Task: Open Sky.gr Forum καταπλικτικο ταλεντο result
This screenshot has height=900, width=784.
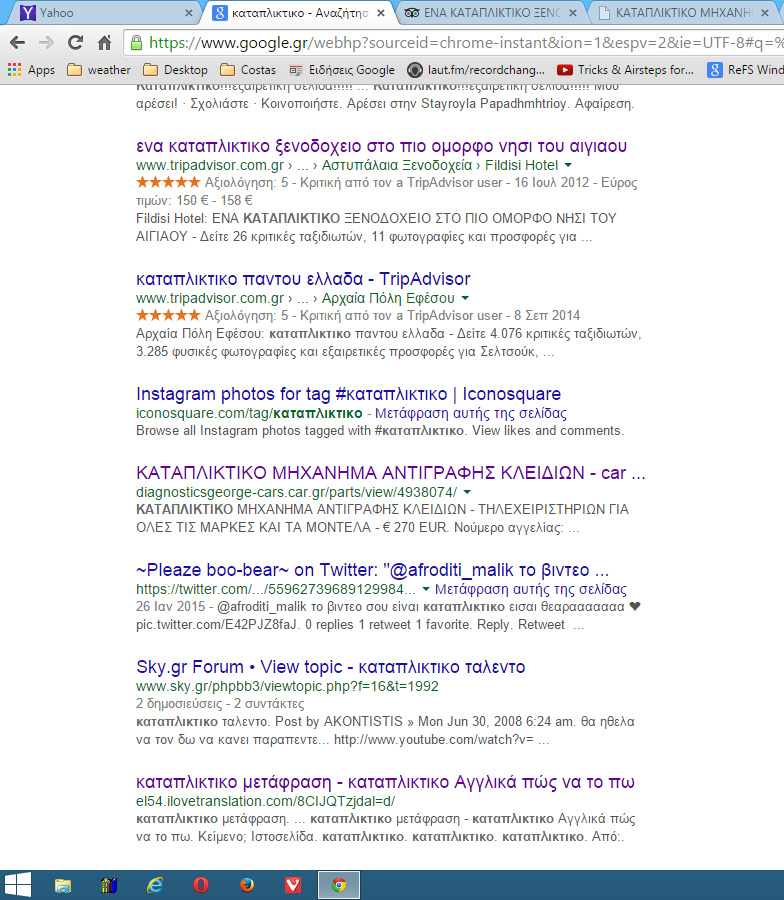Action: point(331,667)
